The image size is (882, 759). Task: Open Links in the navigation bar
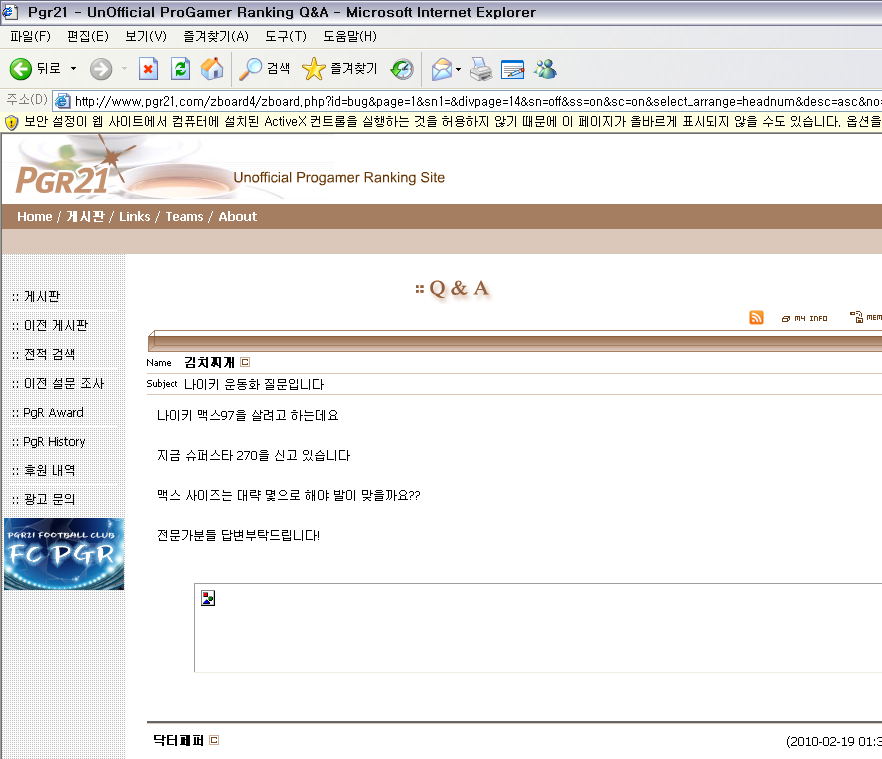tap(134, 217)
